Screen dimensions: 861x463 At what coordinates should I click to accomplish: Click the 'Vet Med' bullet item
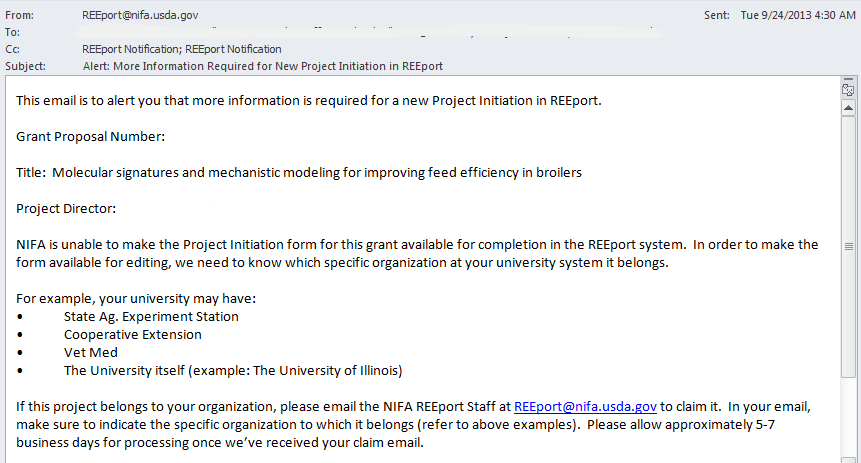tap(91, 353)
